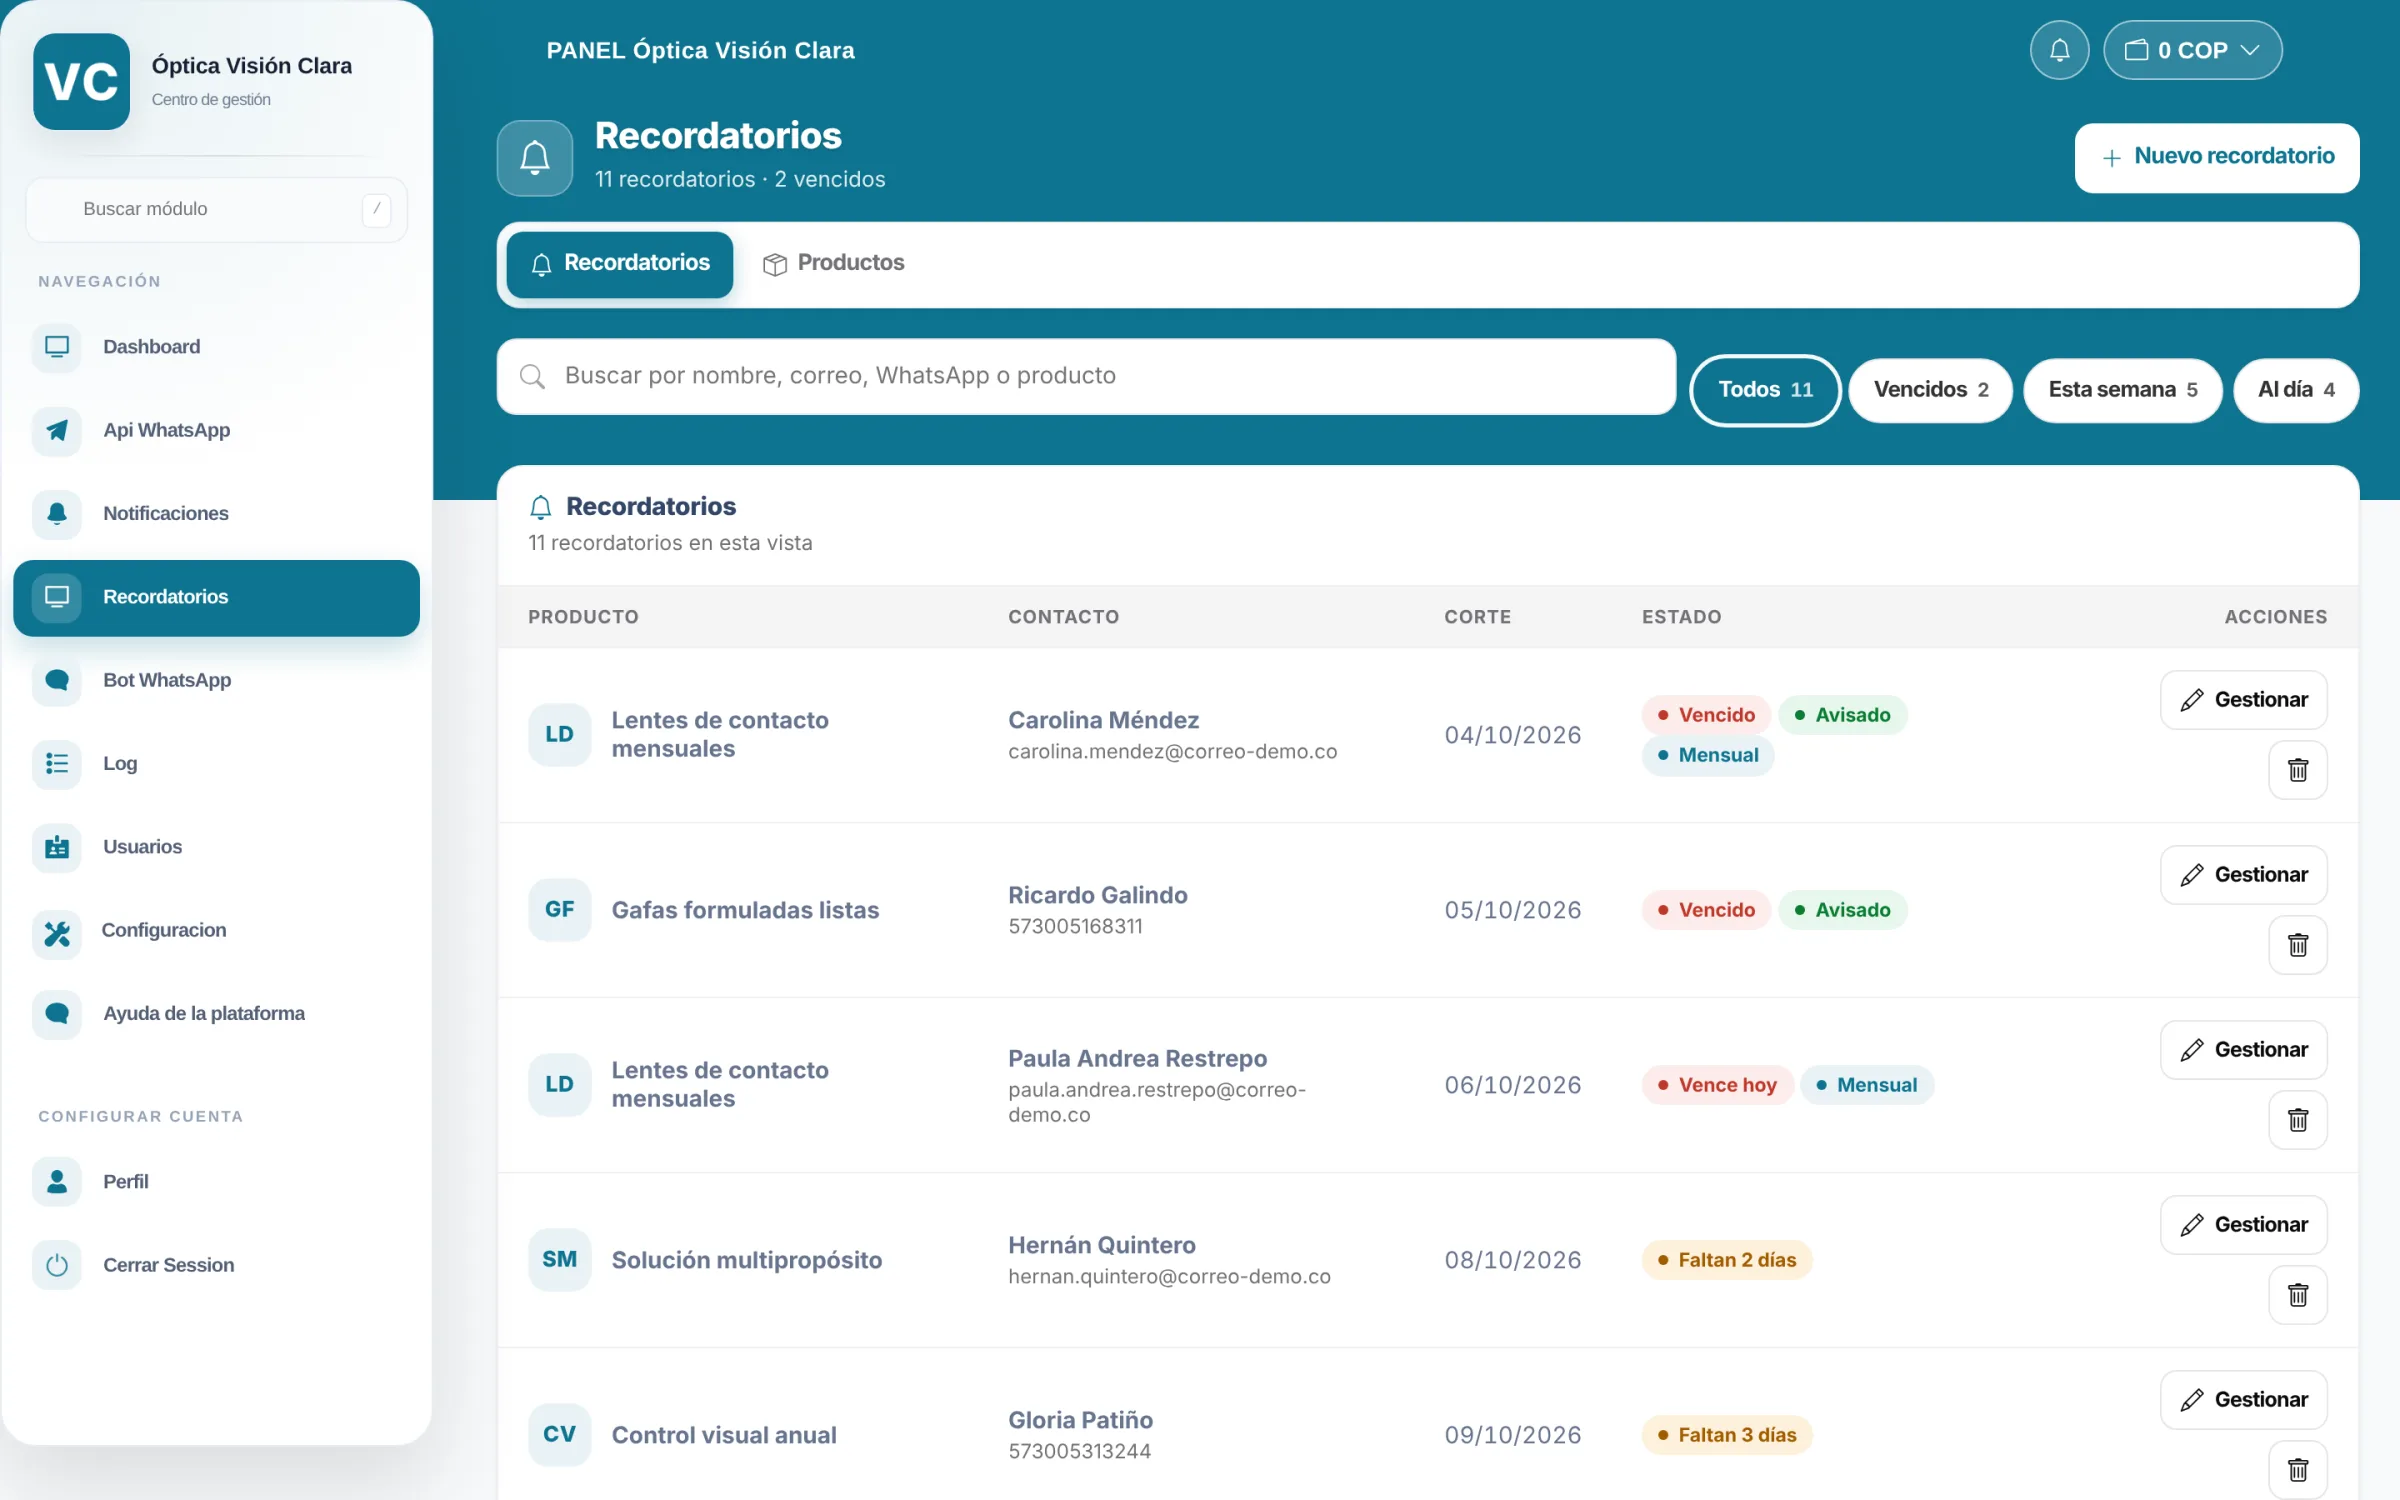Expand the 0 COP balance dropdown

(x=2192, y=50)
